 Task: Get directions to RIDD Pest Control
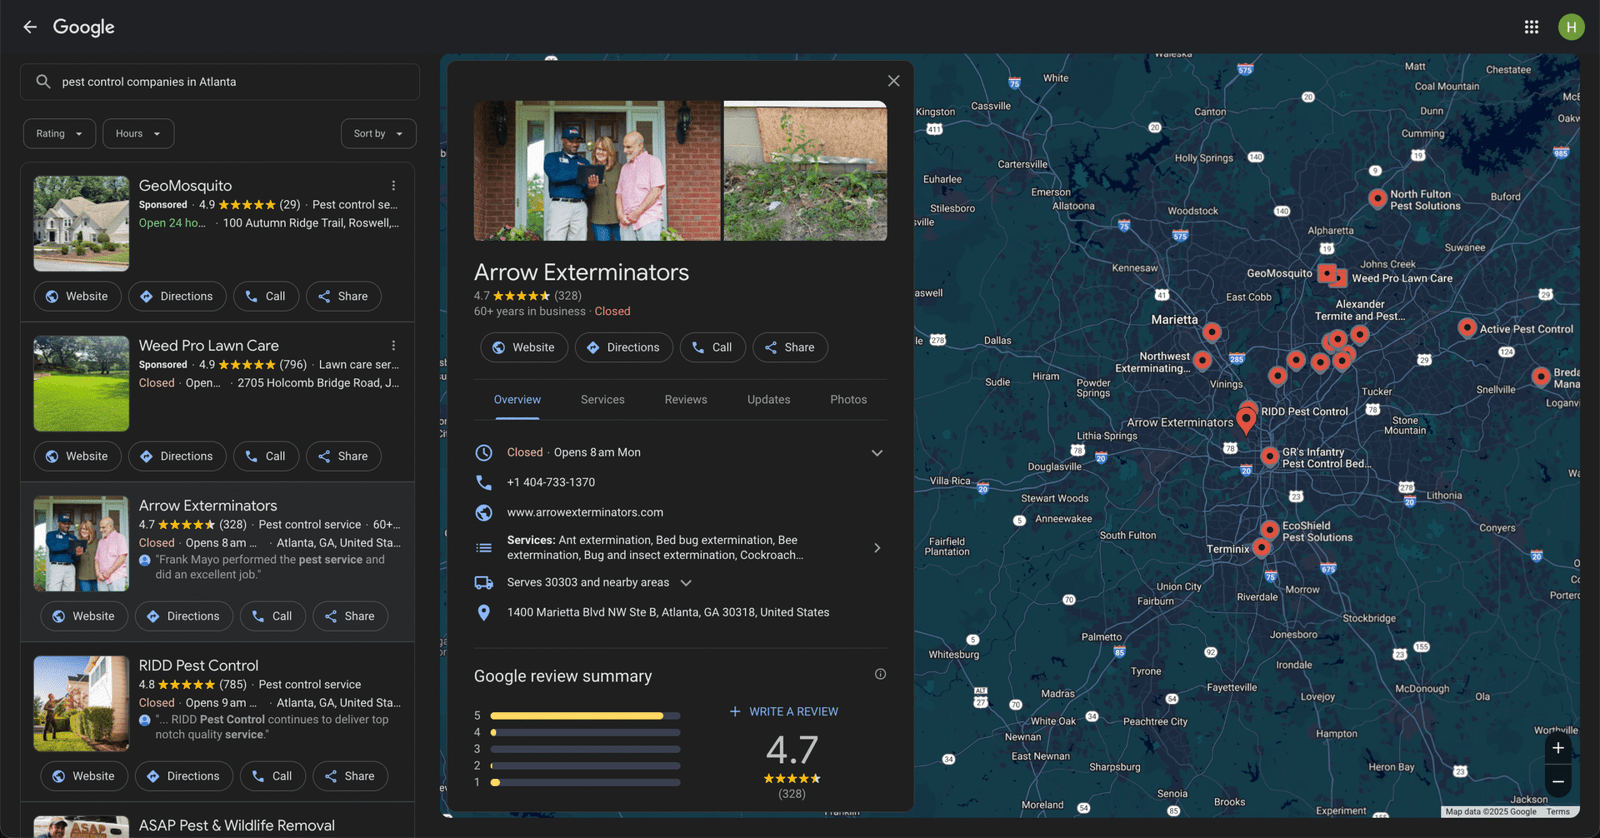(184, 776)
